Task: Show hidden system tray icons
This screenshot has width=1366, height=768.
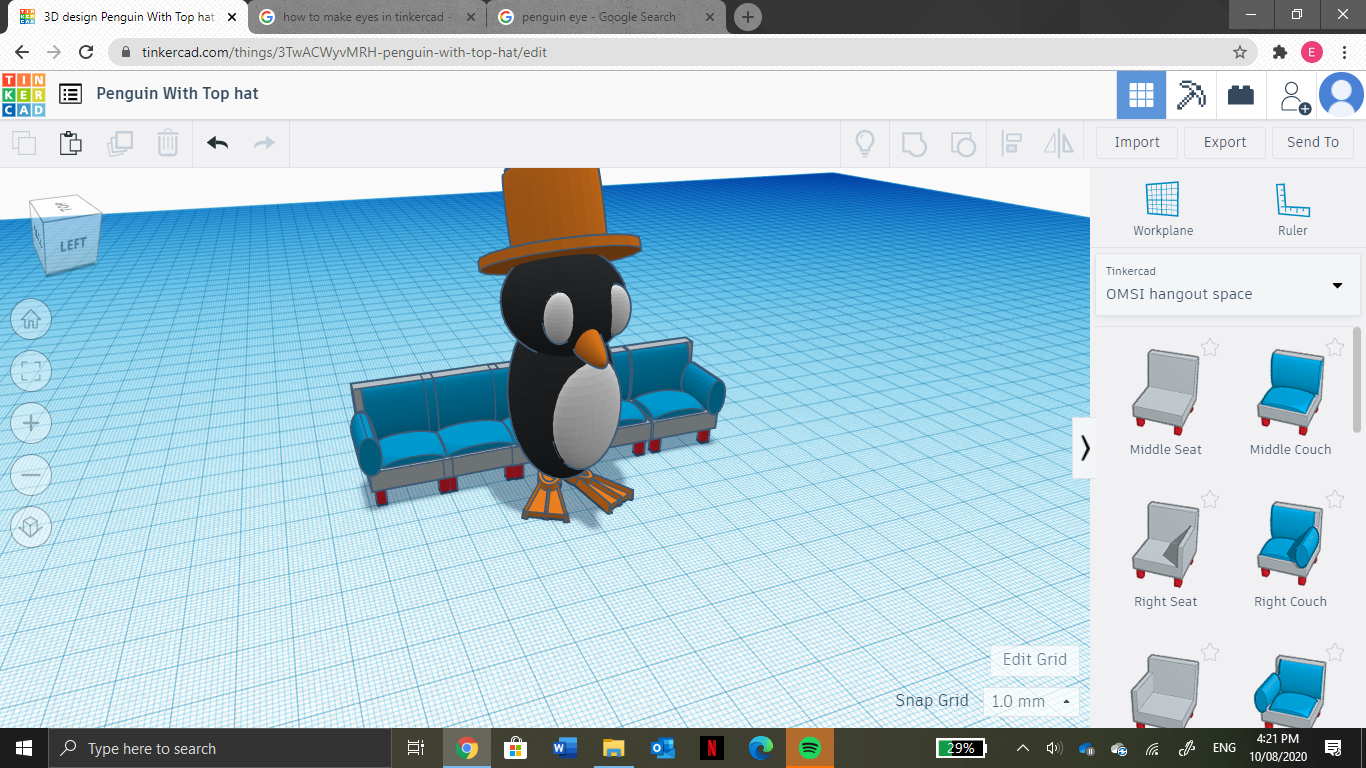Action: [1022, 748]
